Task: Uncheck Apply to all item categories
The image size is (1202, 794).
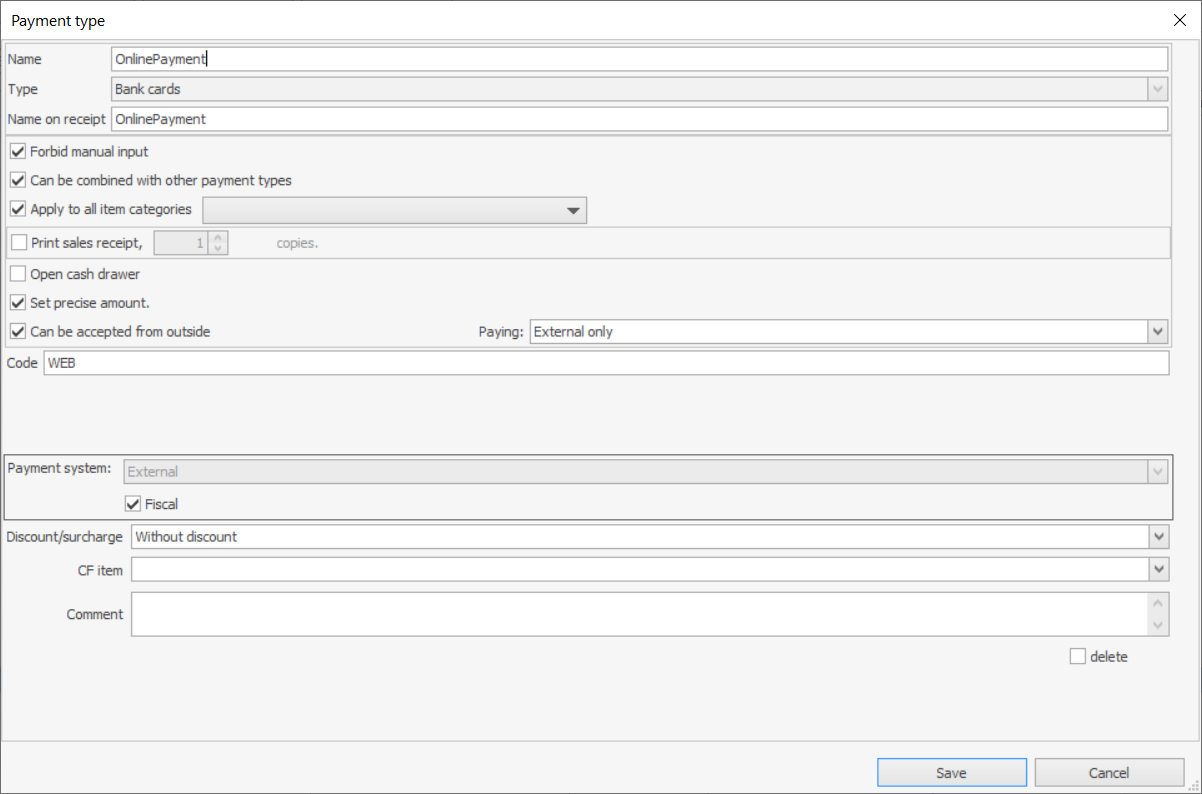Action: click(x=18, y=210)
